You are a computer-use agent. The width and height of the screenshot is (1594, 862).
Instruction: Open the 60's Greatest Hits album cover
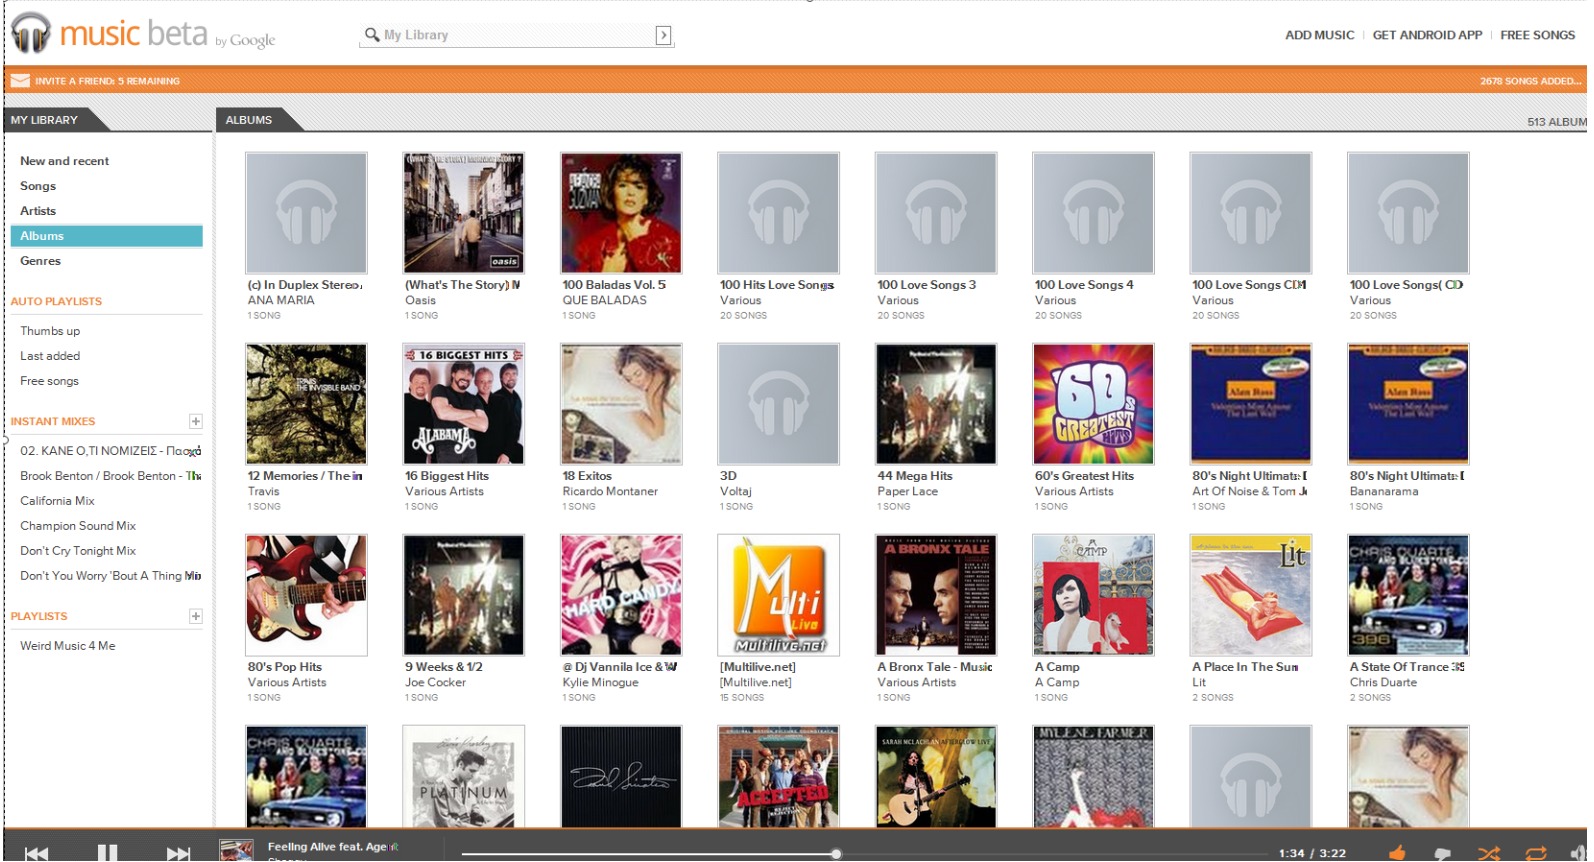(x=1094, y=404)
